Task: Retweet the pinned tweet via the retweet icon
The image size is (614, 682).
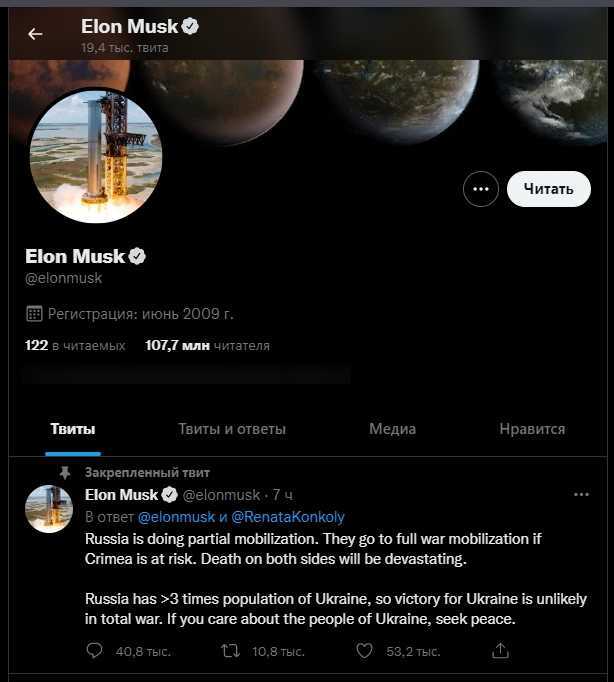Action: pos(230,651)
